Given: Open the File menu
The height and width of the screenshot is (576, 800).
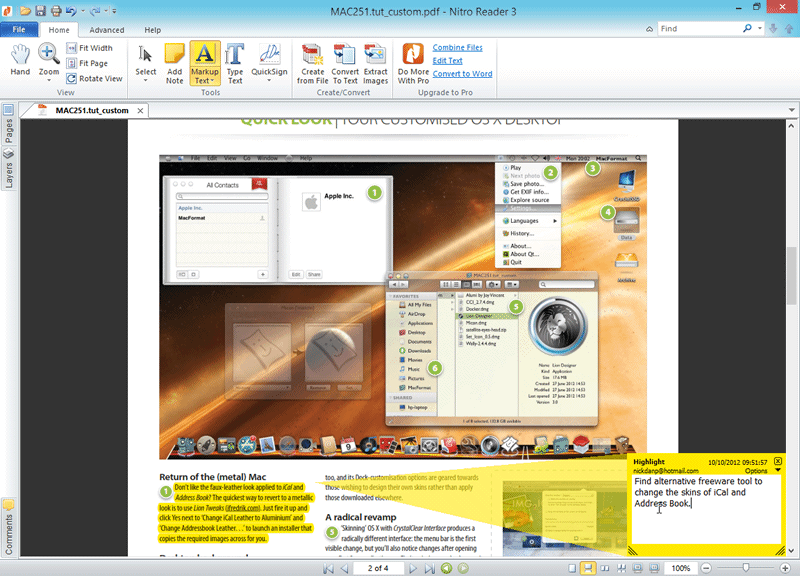Looking at the screenshot, I should click(19, 29).
